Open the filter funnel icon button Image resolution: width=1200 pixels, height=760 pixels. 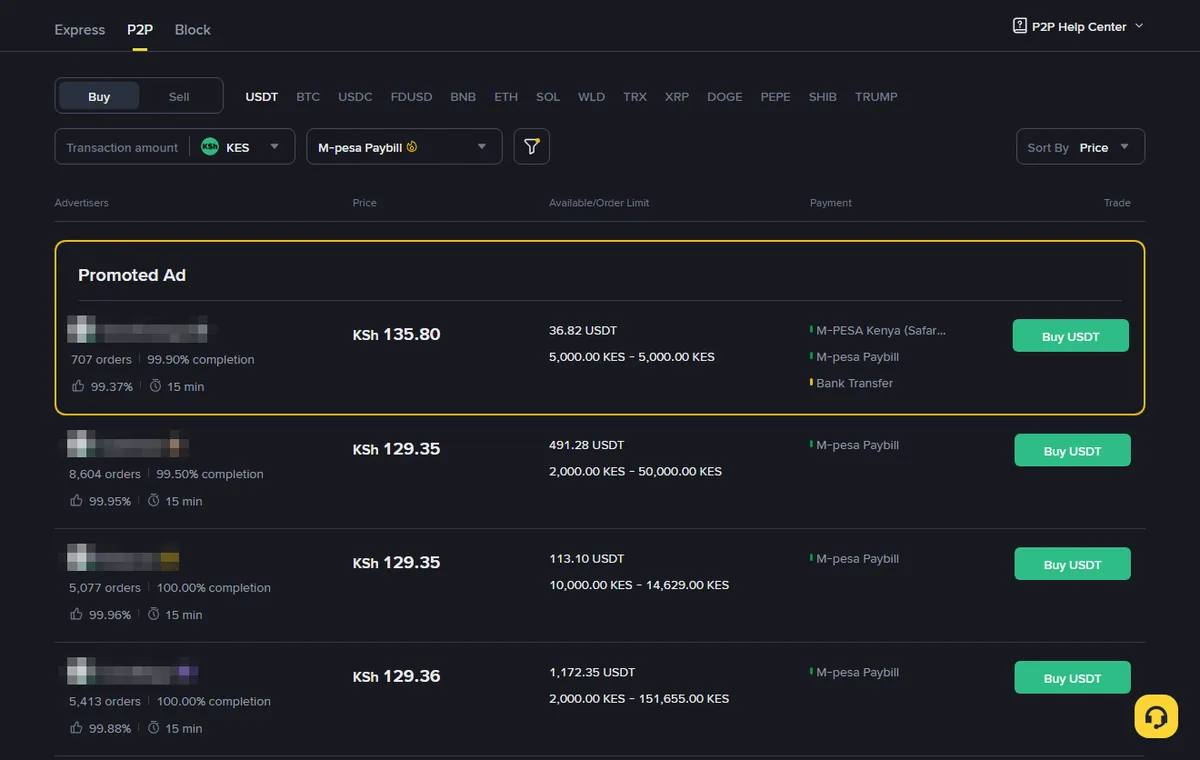[x=531, y=147]
